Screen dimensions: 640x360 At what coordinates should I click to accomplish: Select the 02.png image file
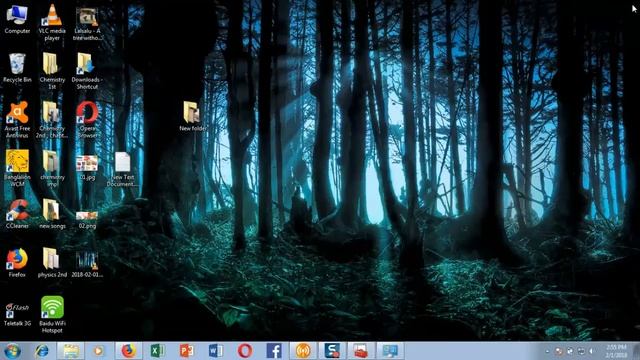[x=87, y=220]
